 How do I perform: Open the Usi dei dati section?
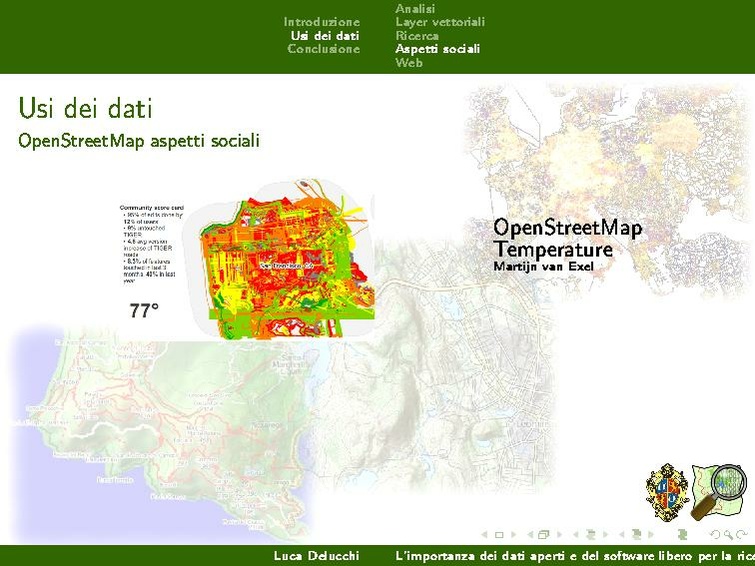[x=325, y=36]
